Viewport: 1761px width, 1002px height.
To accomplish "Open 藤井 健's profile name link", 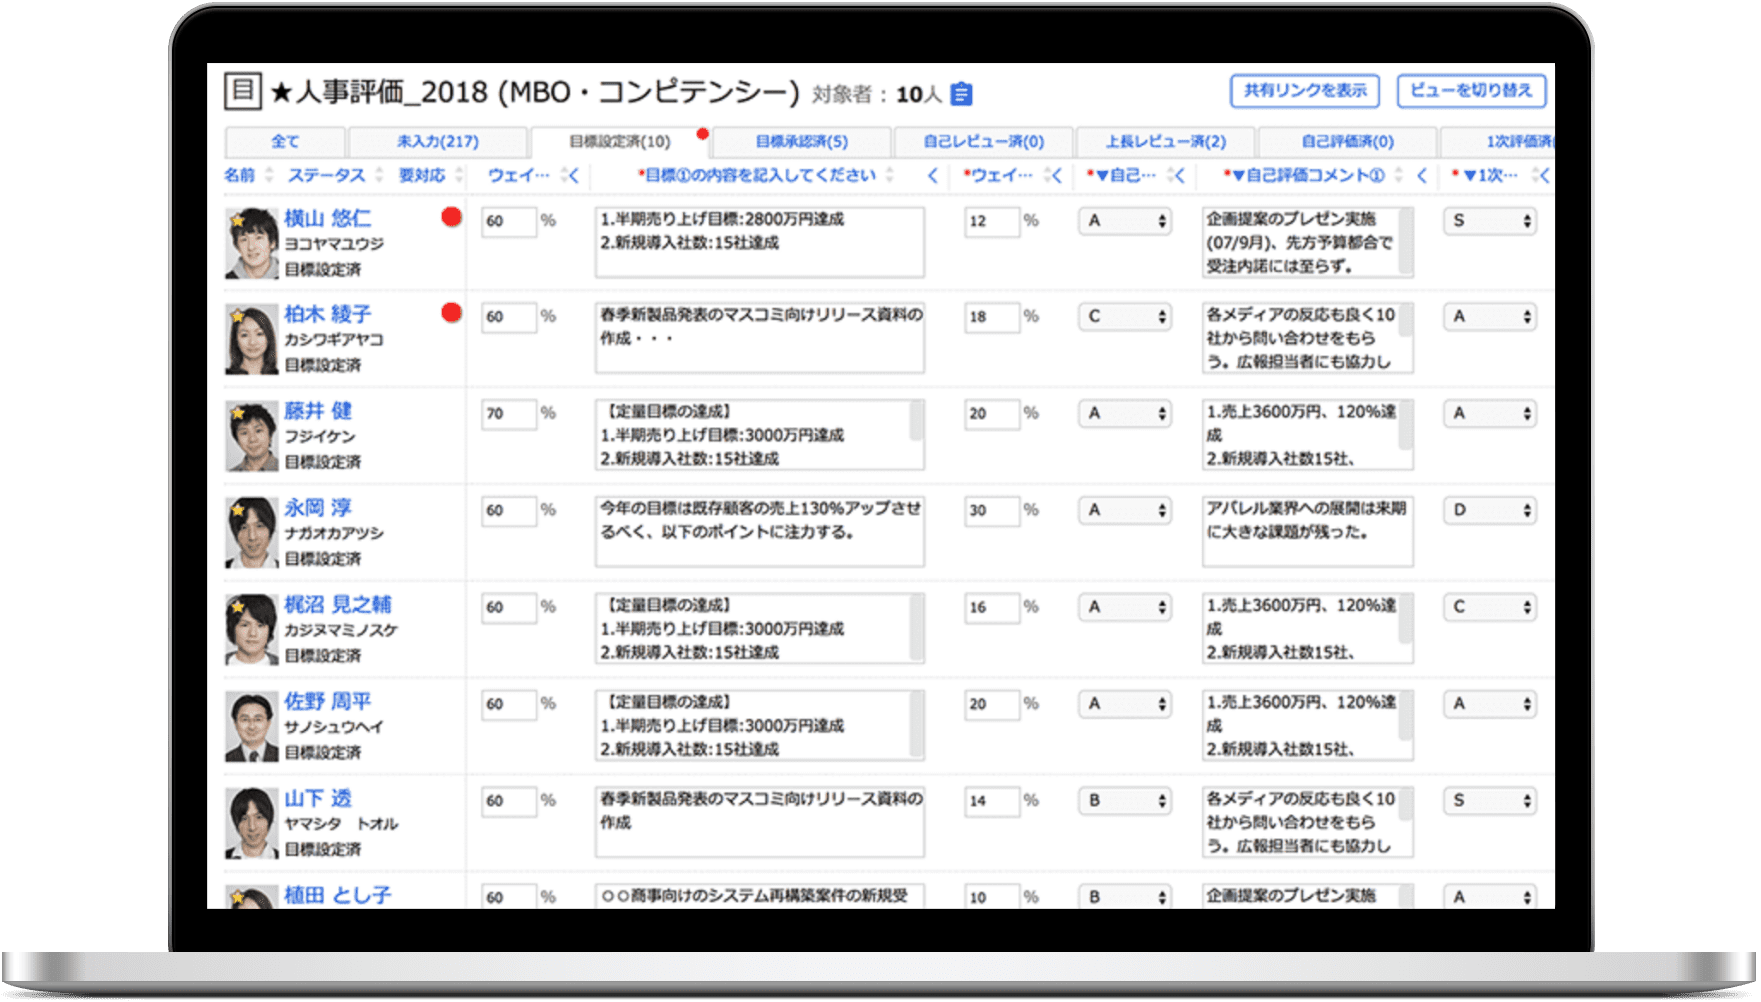I will pos(318,411).
